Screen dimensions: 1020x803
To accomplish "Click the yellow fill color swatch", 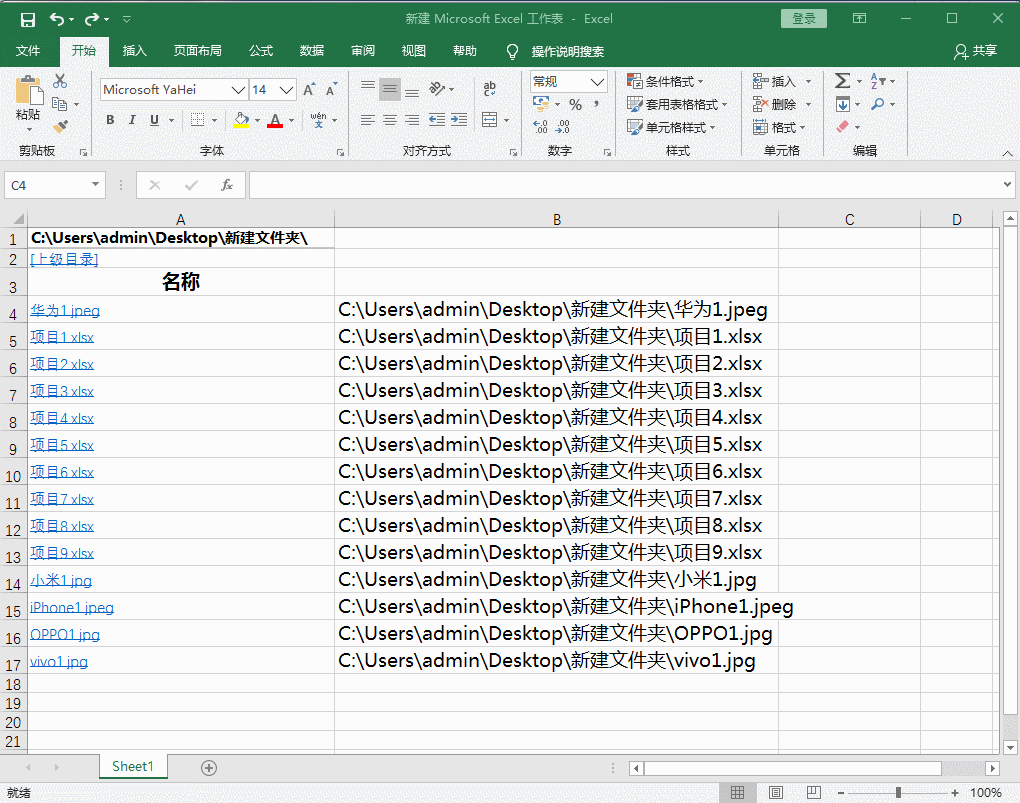I will click(x=241, y=120).
